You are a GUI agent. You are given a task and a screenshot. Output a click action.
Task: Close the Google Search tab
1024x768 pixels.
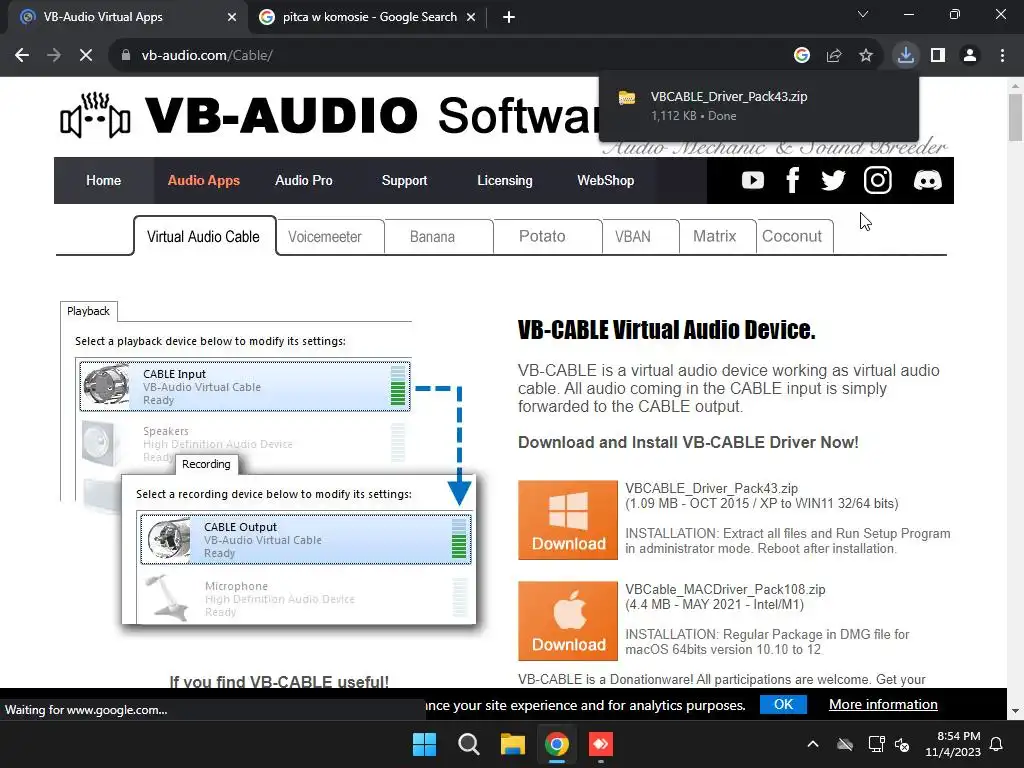point(471,17)
